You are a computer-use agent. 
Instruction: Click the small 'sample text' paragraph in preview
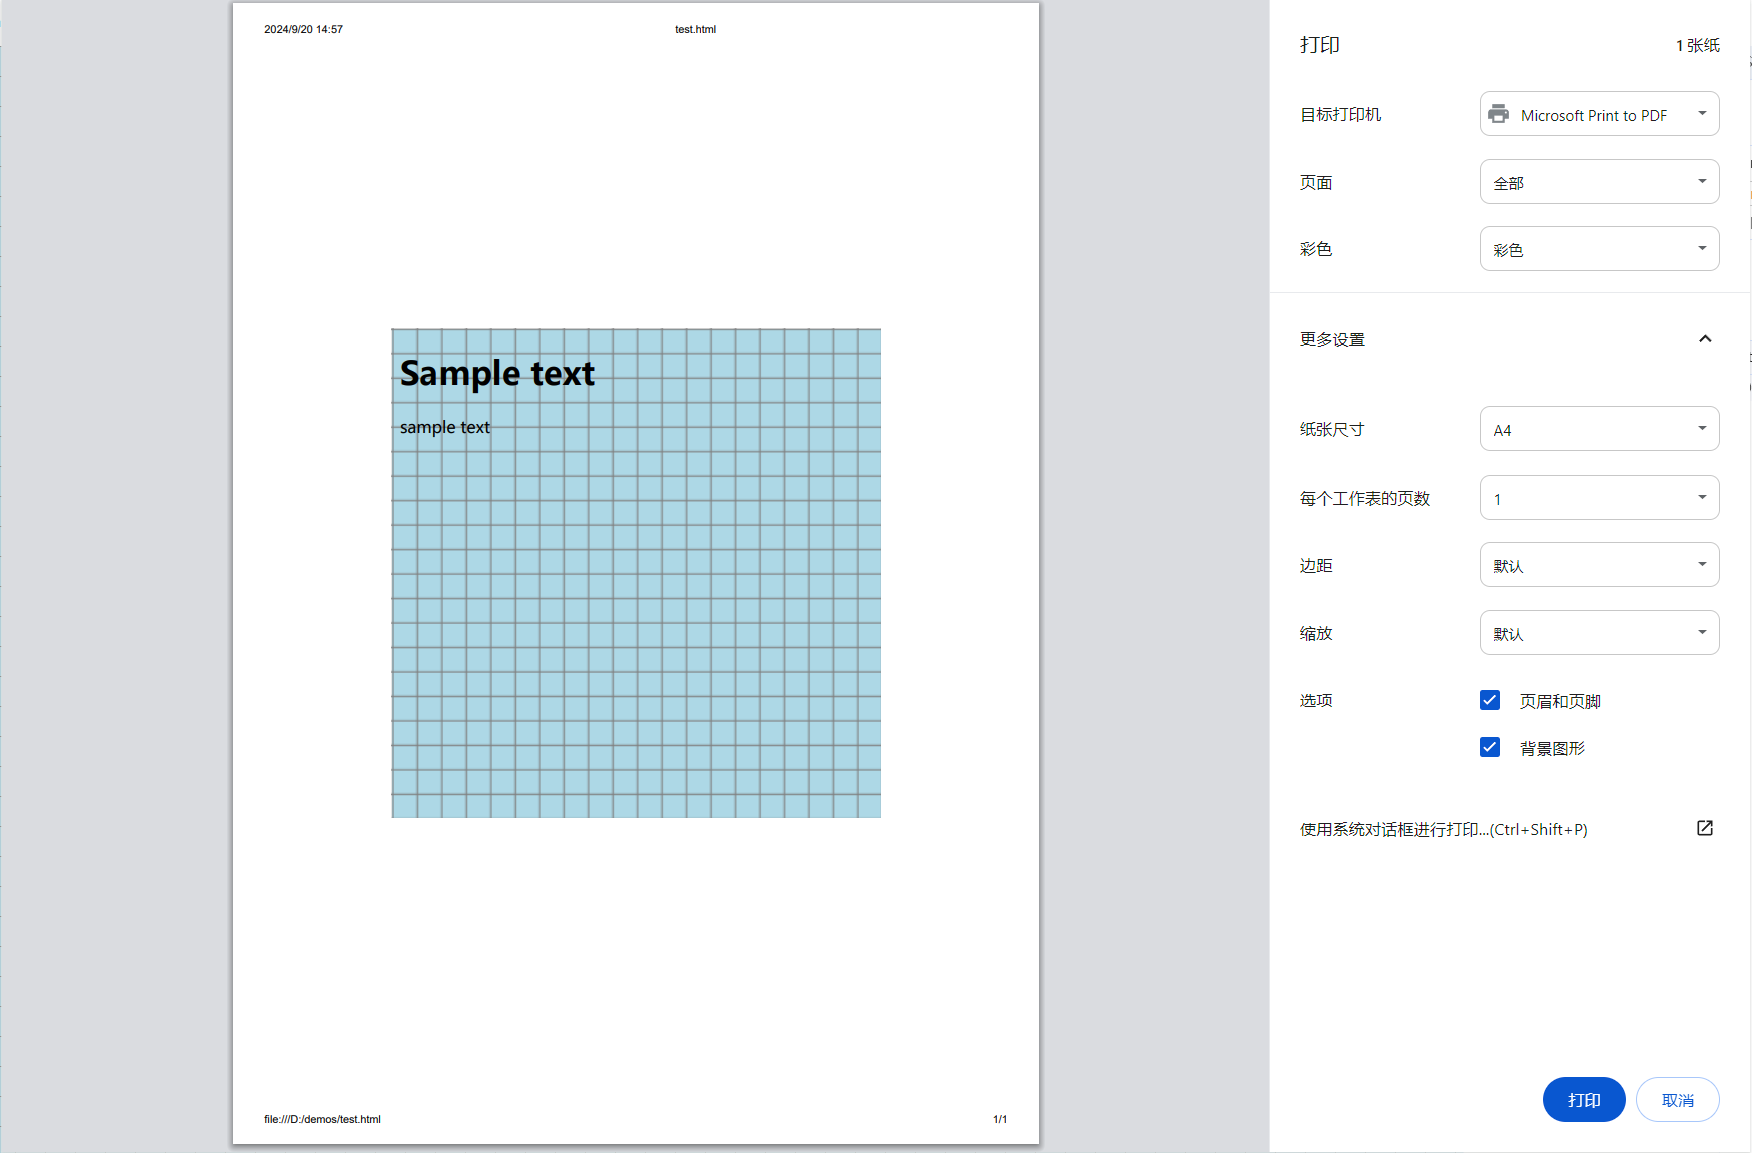445,427
